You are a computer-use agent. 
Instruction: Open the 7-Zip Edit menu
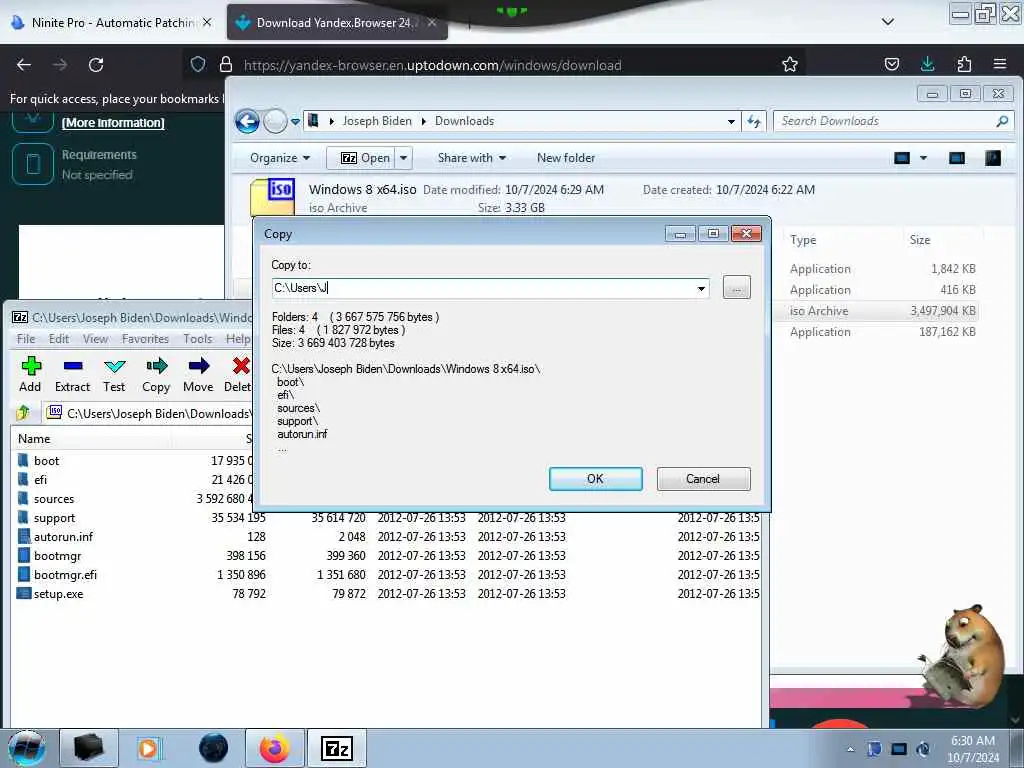click(59, 339)
